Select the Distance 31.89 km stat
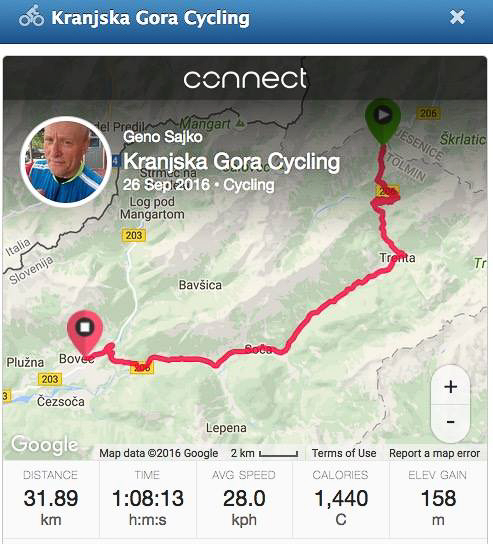493x544 pixels. coord(51,499)
